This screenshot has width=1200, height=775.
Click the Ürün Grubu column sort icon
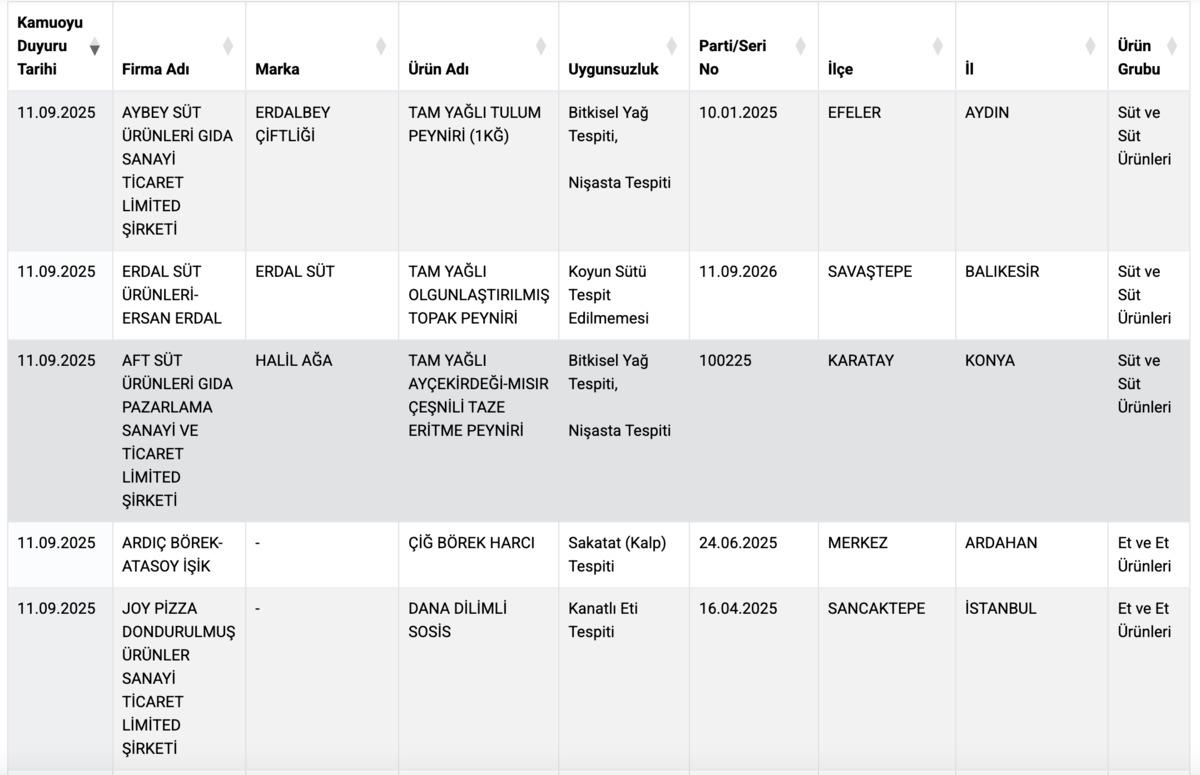(1172, 46)
